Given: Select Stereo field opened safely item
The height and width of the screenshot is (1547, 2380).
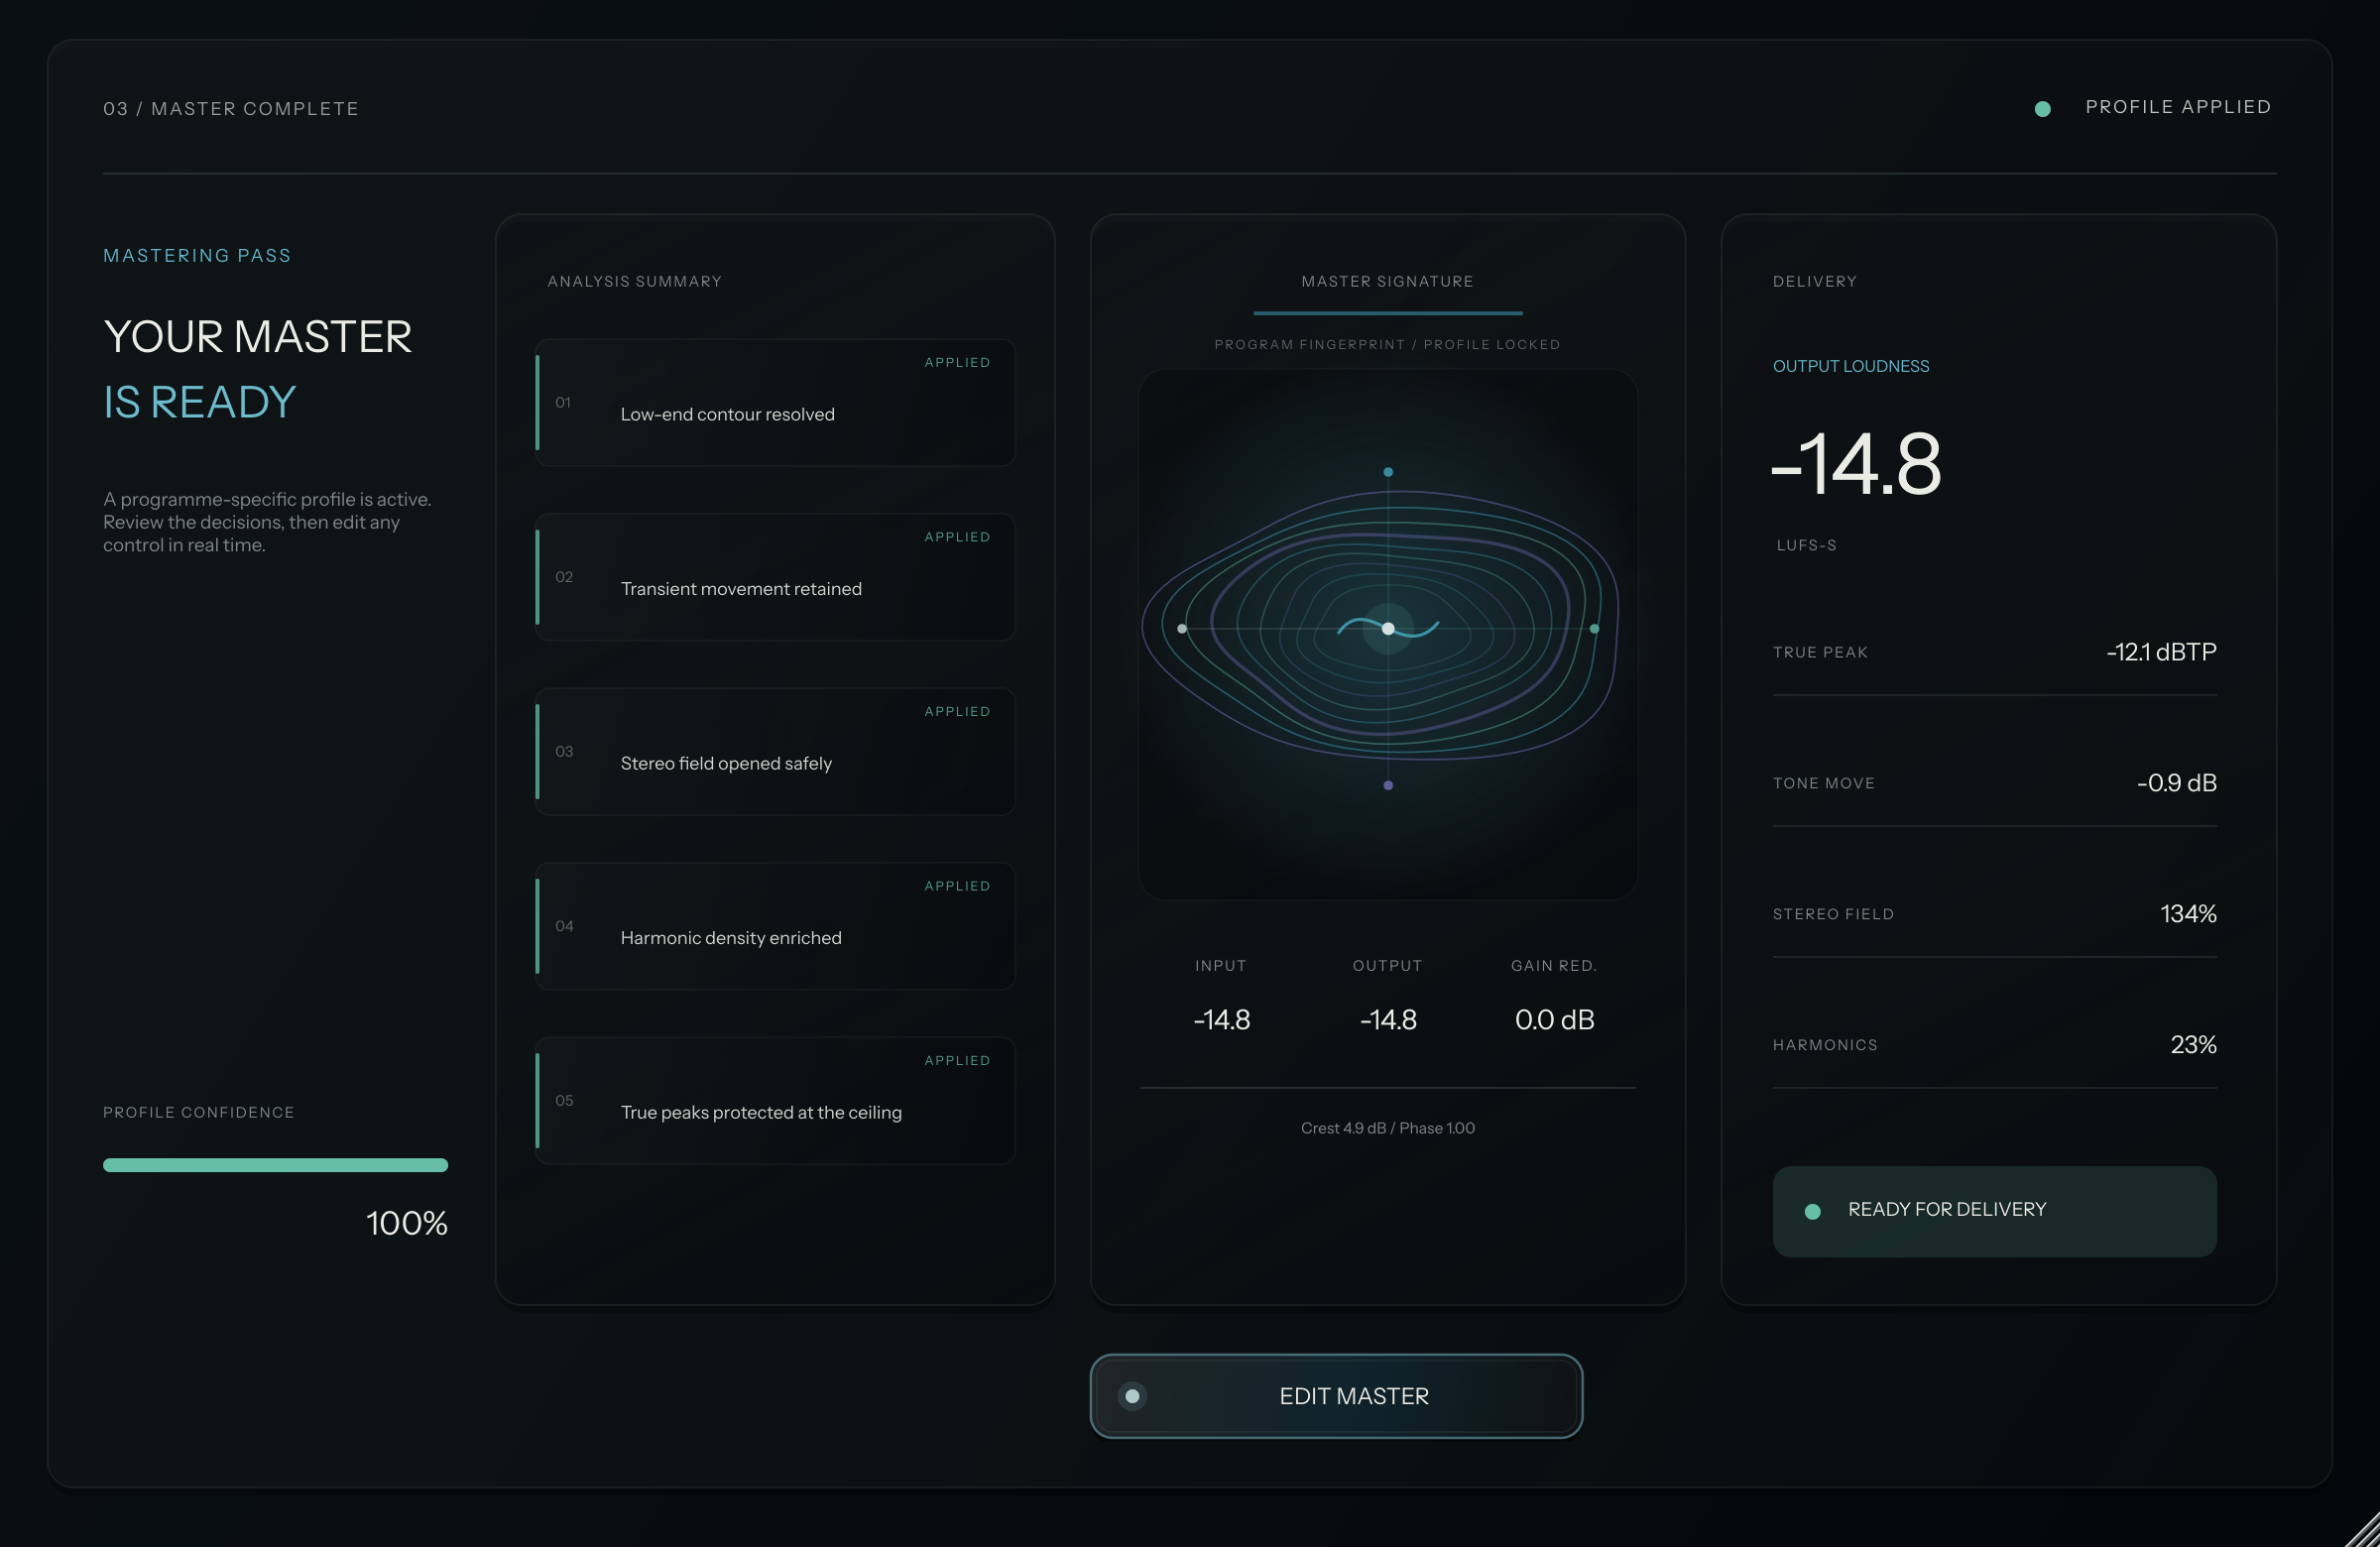Looking at the screenshot, I should coord(775,751).
